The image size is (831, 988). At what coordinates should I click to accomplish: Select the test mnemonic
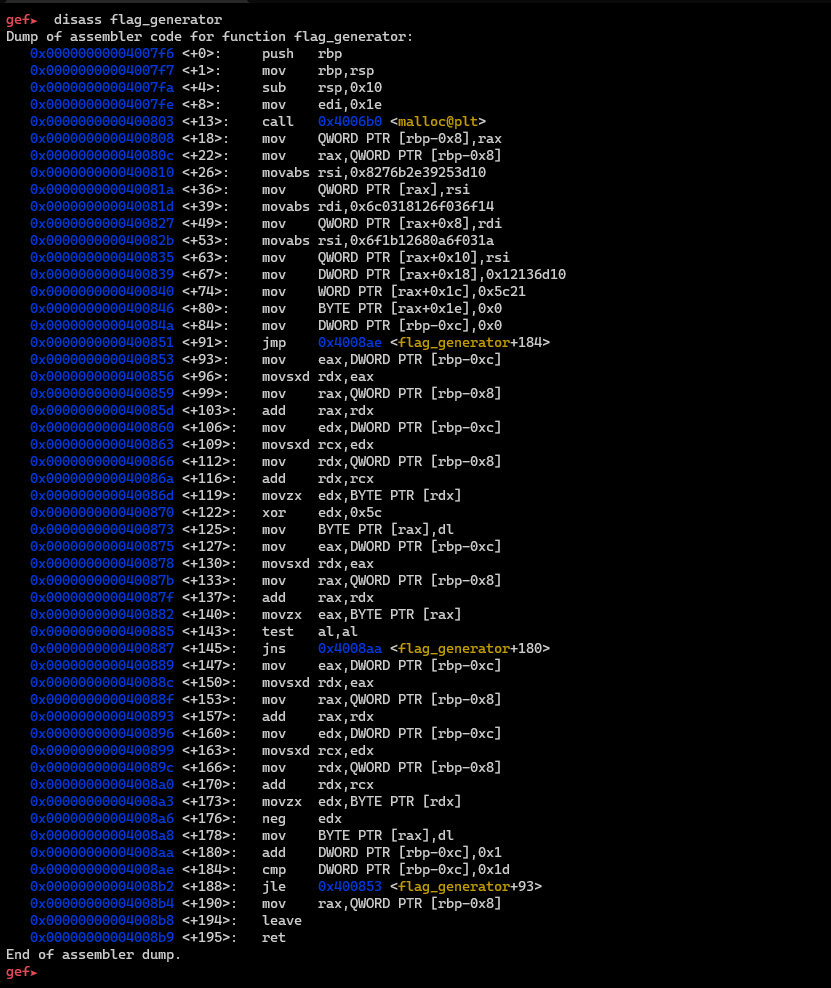(278, 632)
